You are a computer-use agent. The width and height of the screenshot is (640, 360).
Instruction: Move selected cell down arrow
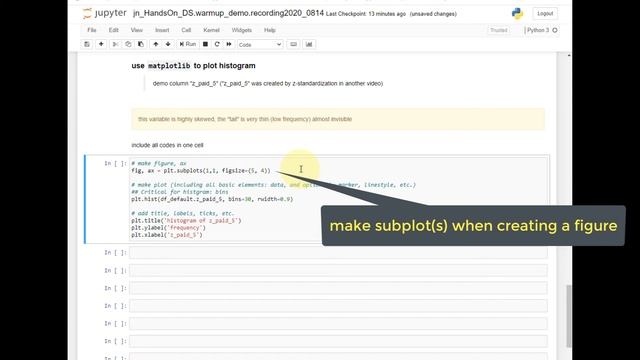pos(168,44)
